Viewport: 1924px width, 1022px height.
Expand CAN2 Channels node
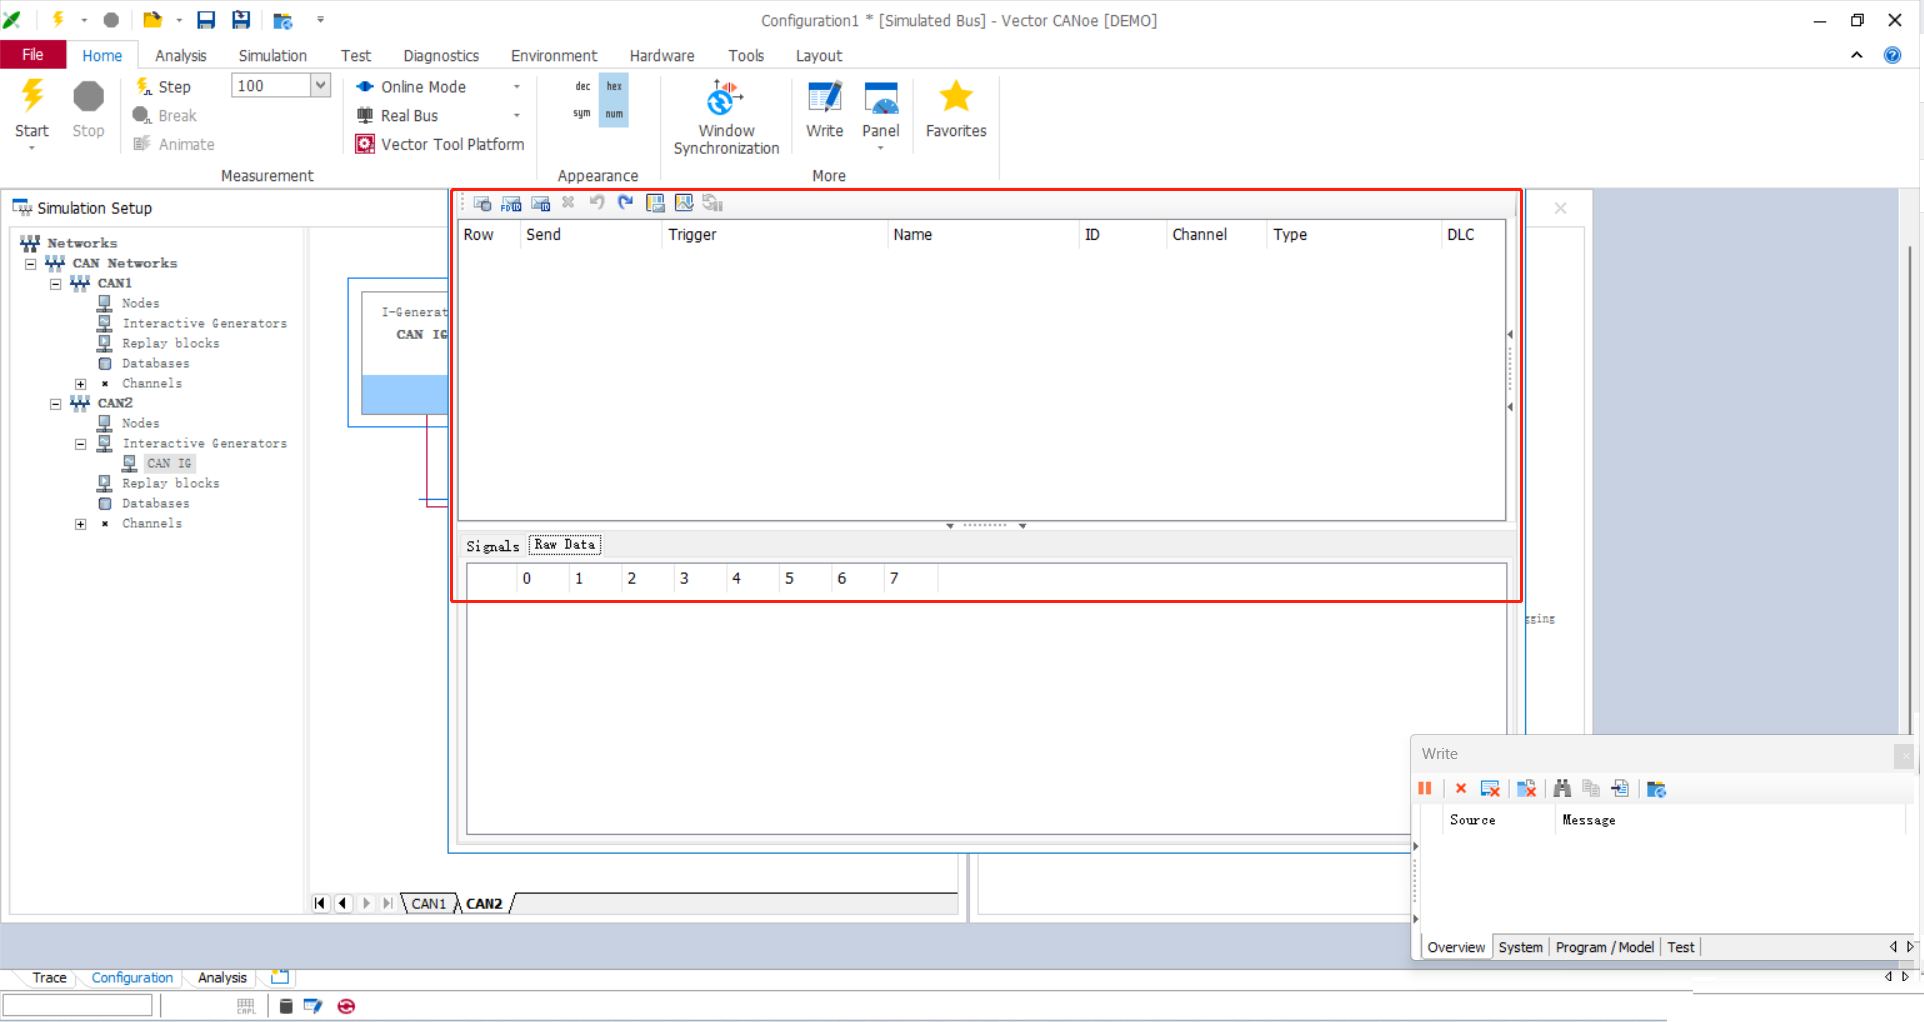click(81, 524)
